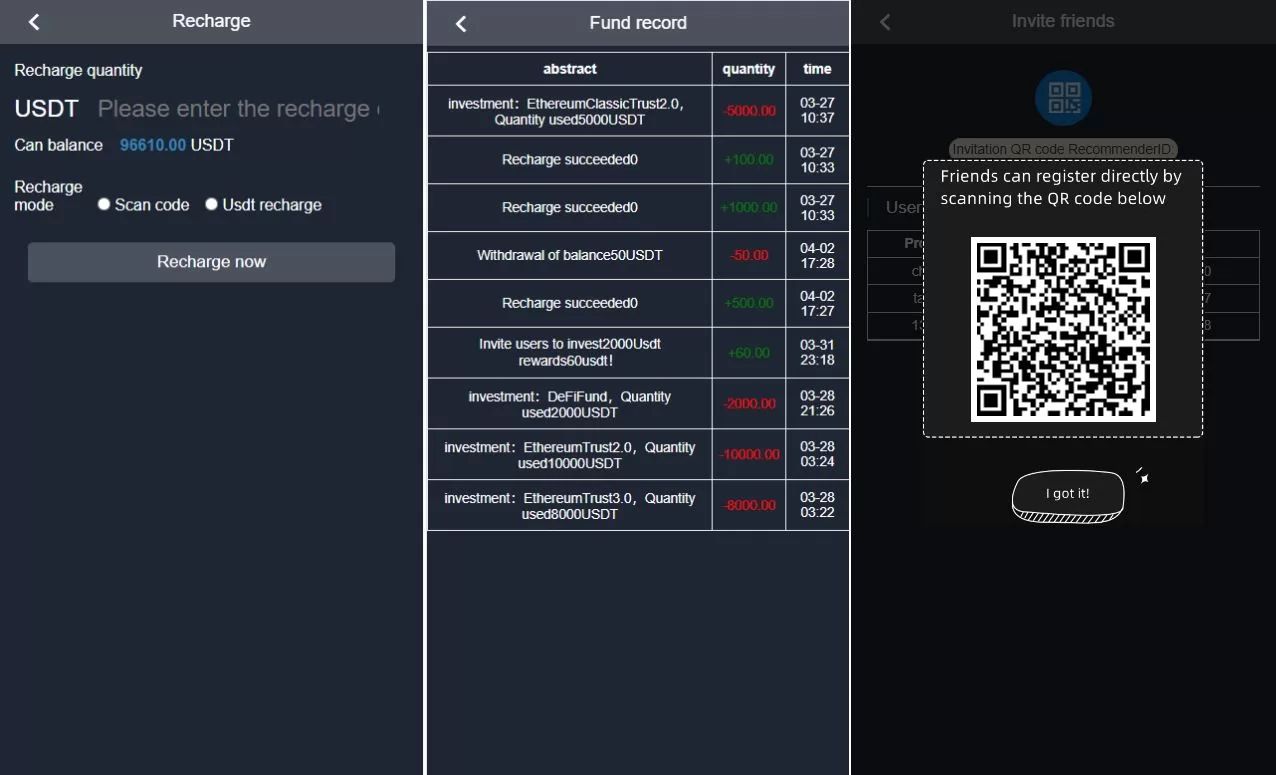Viewport: 1276px width, 775px height.
Task: Open the invite rewards60usdt record row
Action: pos(569,352)
